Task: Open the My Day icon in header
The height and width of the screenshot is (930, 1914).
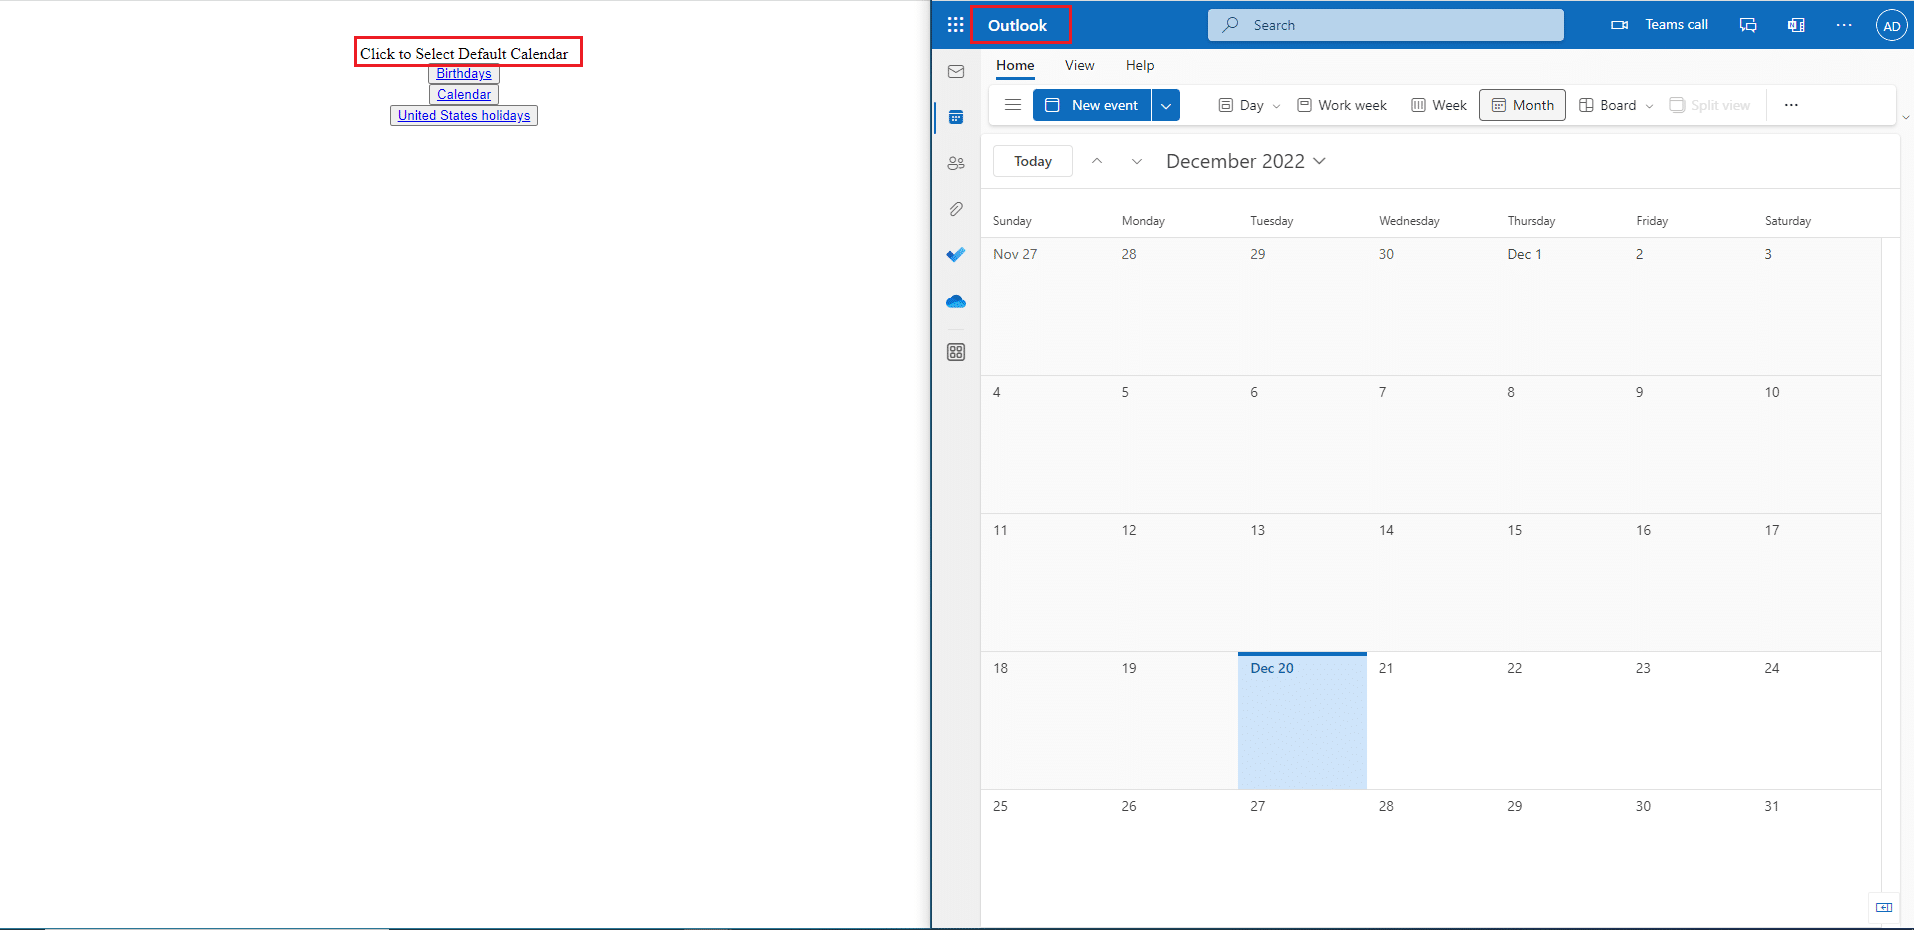Action: click(x=1796, y=25)
